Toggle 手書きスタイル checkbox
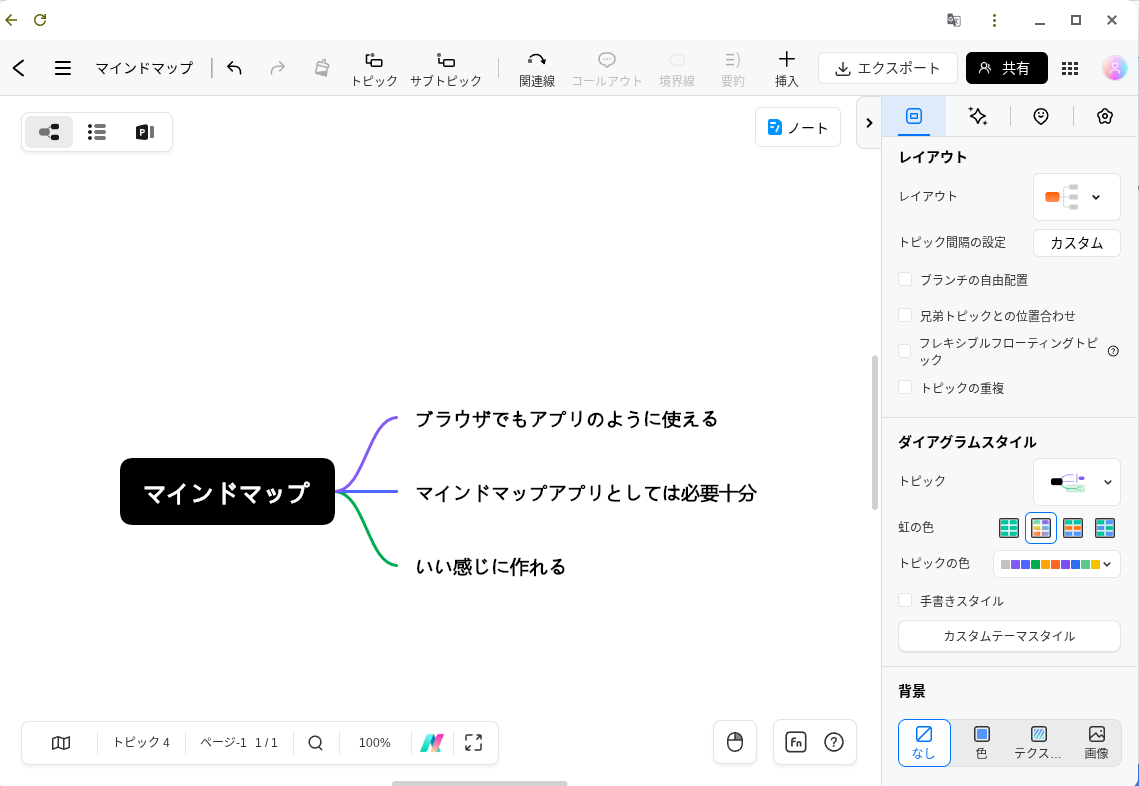Screen dimensions: 1139x786 [x=905, y=601]
